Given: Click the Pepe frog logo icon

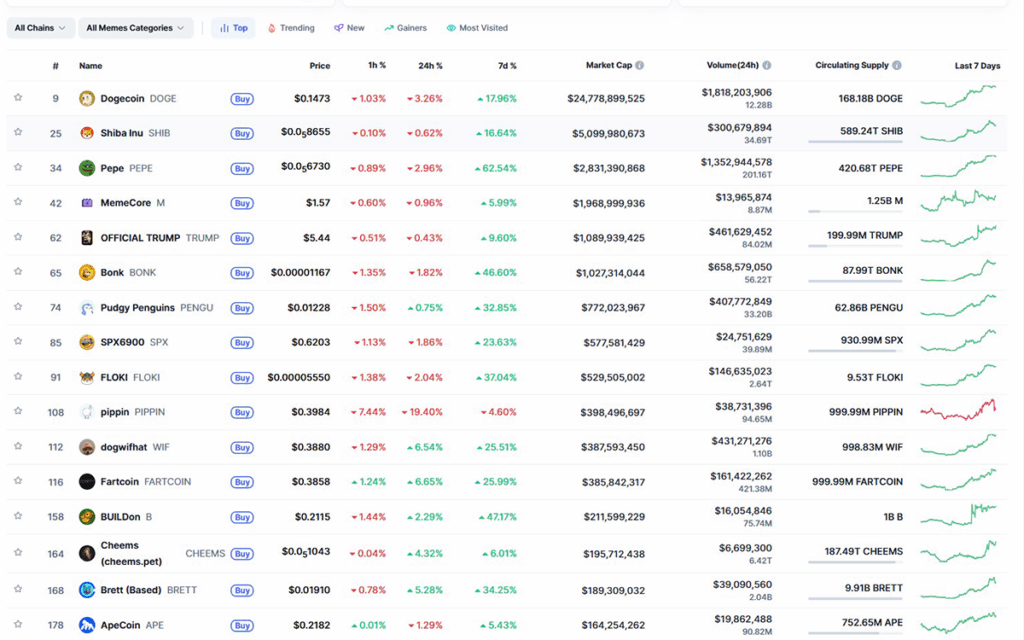Looking at the screenshot, I should point(87,168).
